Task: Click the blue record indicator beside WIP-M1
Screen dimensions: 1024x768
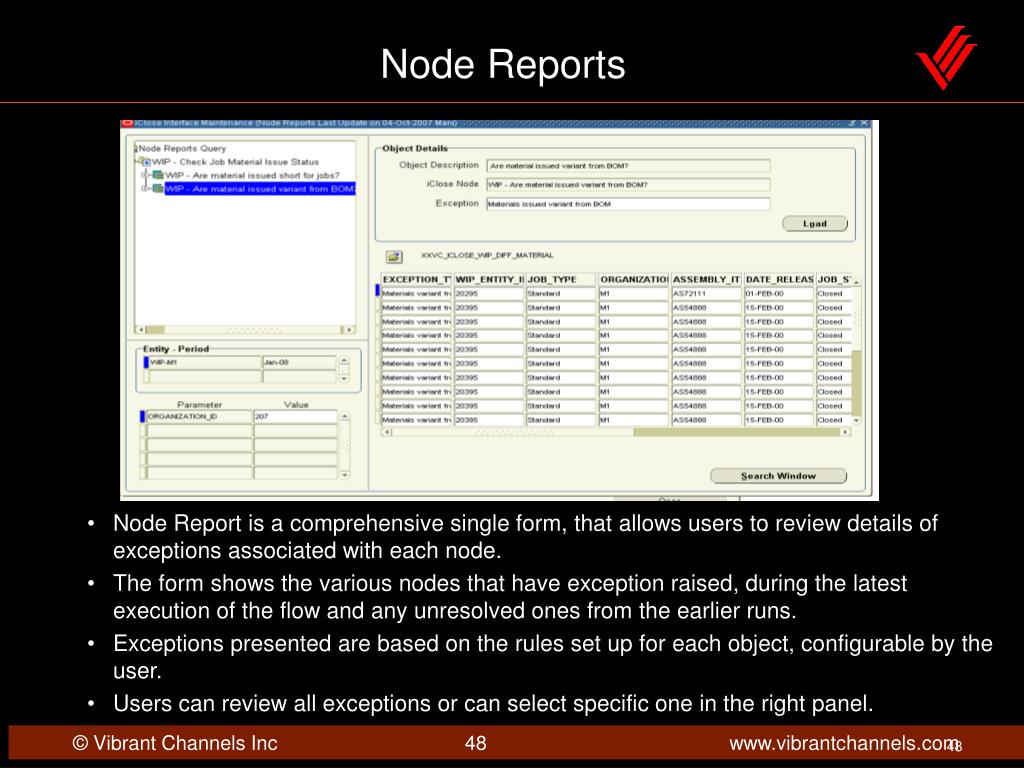Action: [146, 362]
